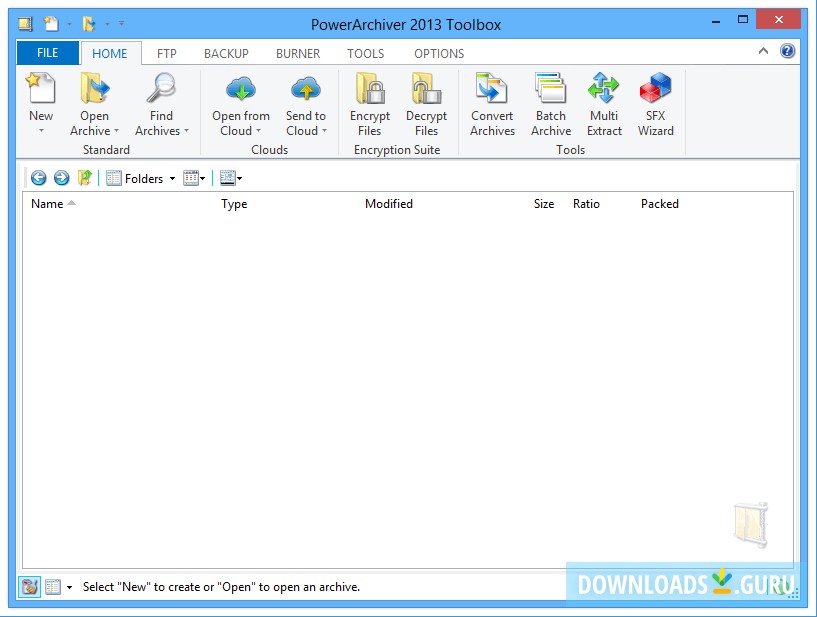The width and height of the screenshot is (817, 617).
Task: Click the status bar skin palette icon
Action: pos(30,587)
